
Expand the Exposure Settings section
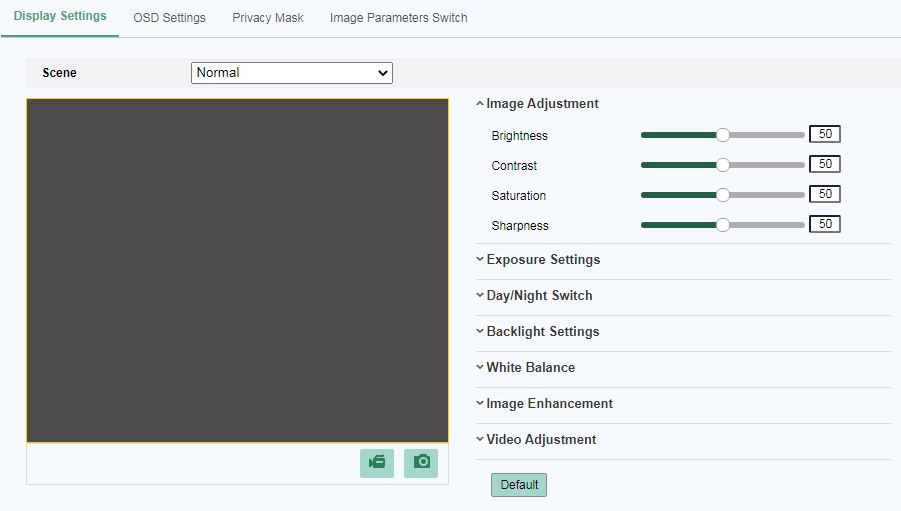pyautogui.click(x=542, y=260)
